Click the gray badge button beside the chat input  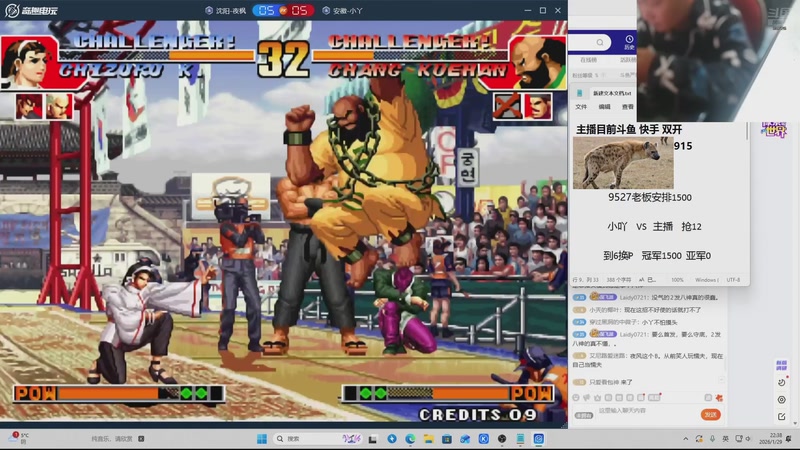(x=584, y=415)
